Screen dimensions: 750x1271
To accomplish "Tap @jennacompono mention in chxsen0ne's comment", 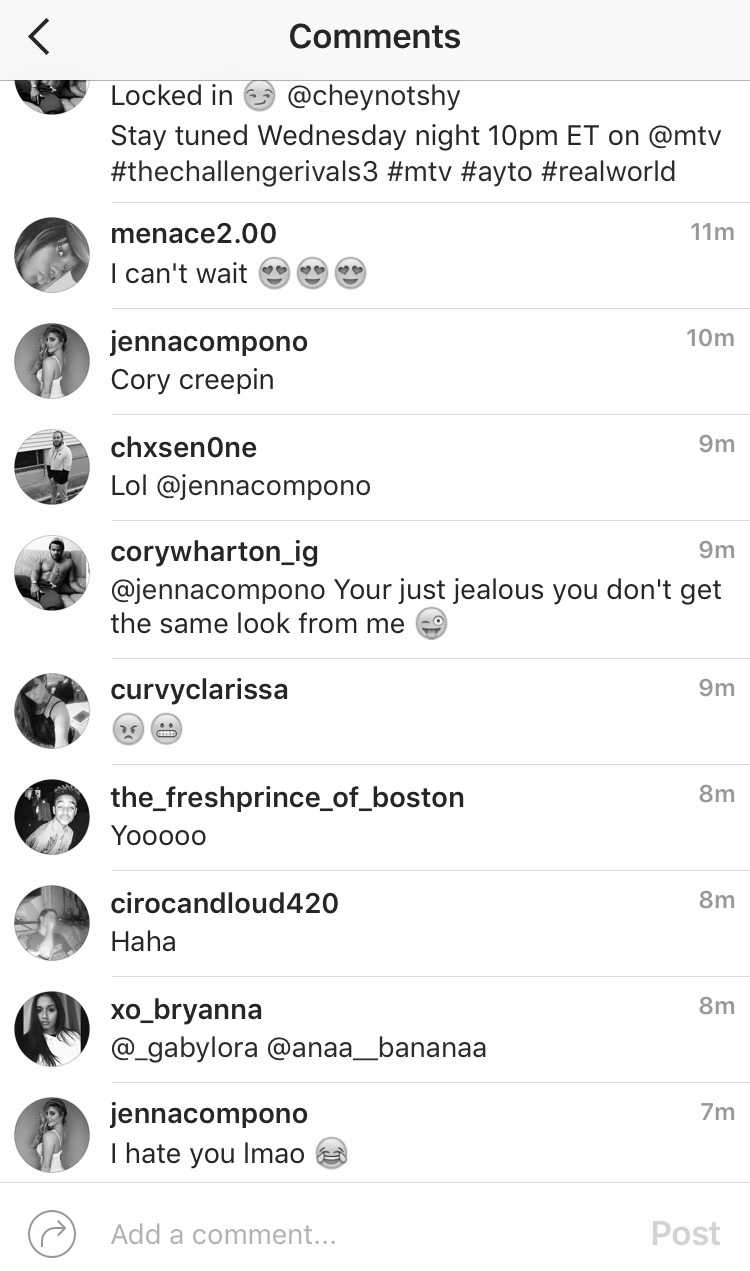I will (264, 486).
